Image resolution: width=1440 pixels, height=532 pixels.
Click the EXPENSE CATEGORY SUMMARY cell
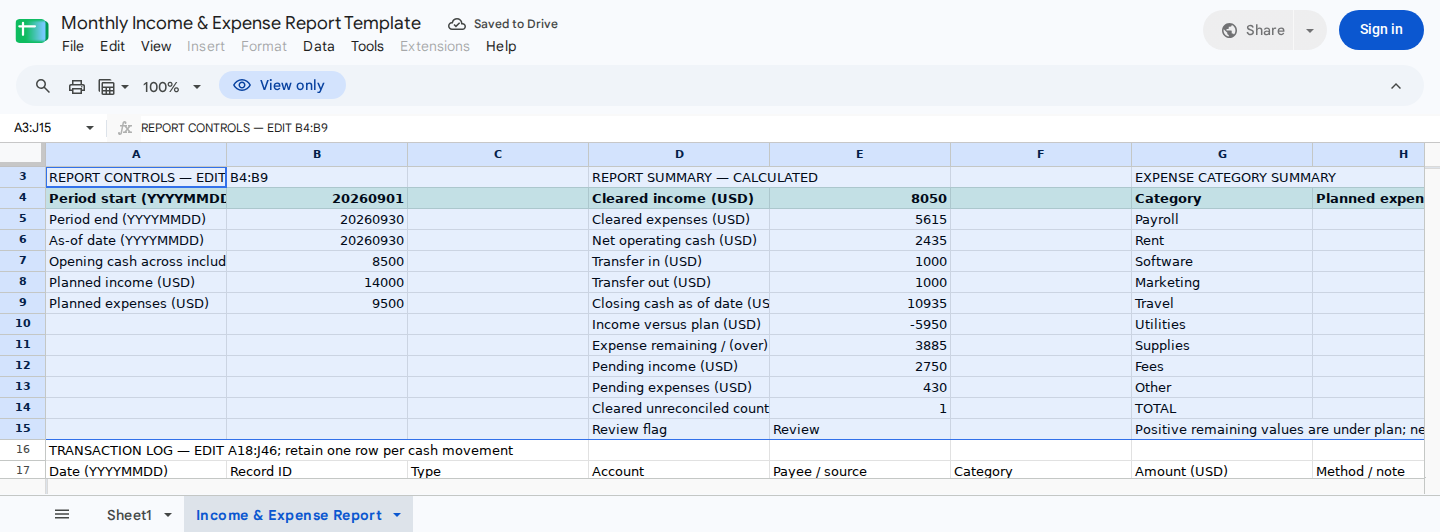[x=1222, y=177]
